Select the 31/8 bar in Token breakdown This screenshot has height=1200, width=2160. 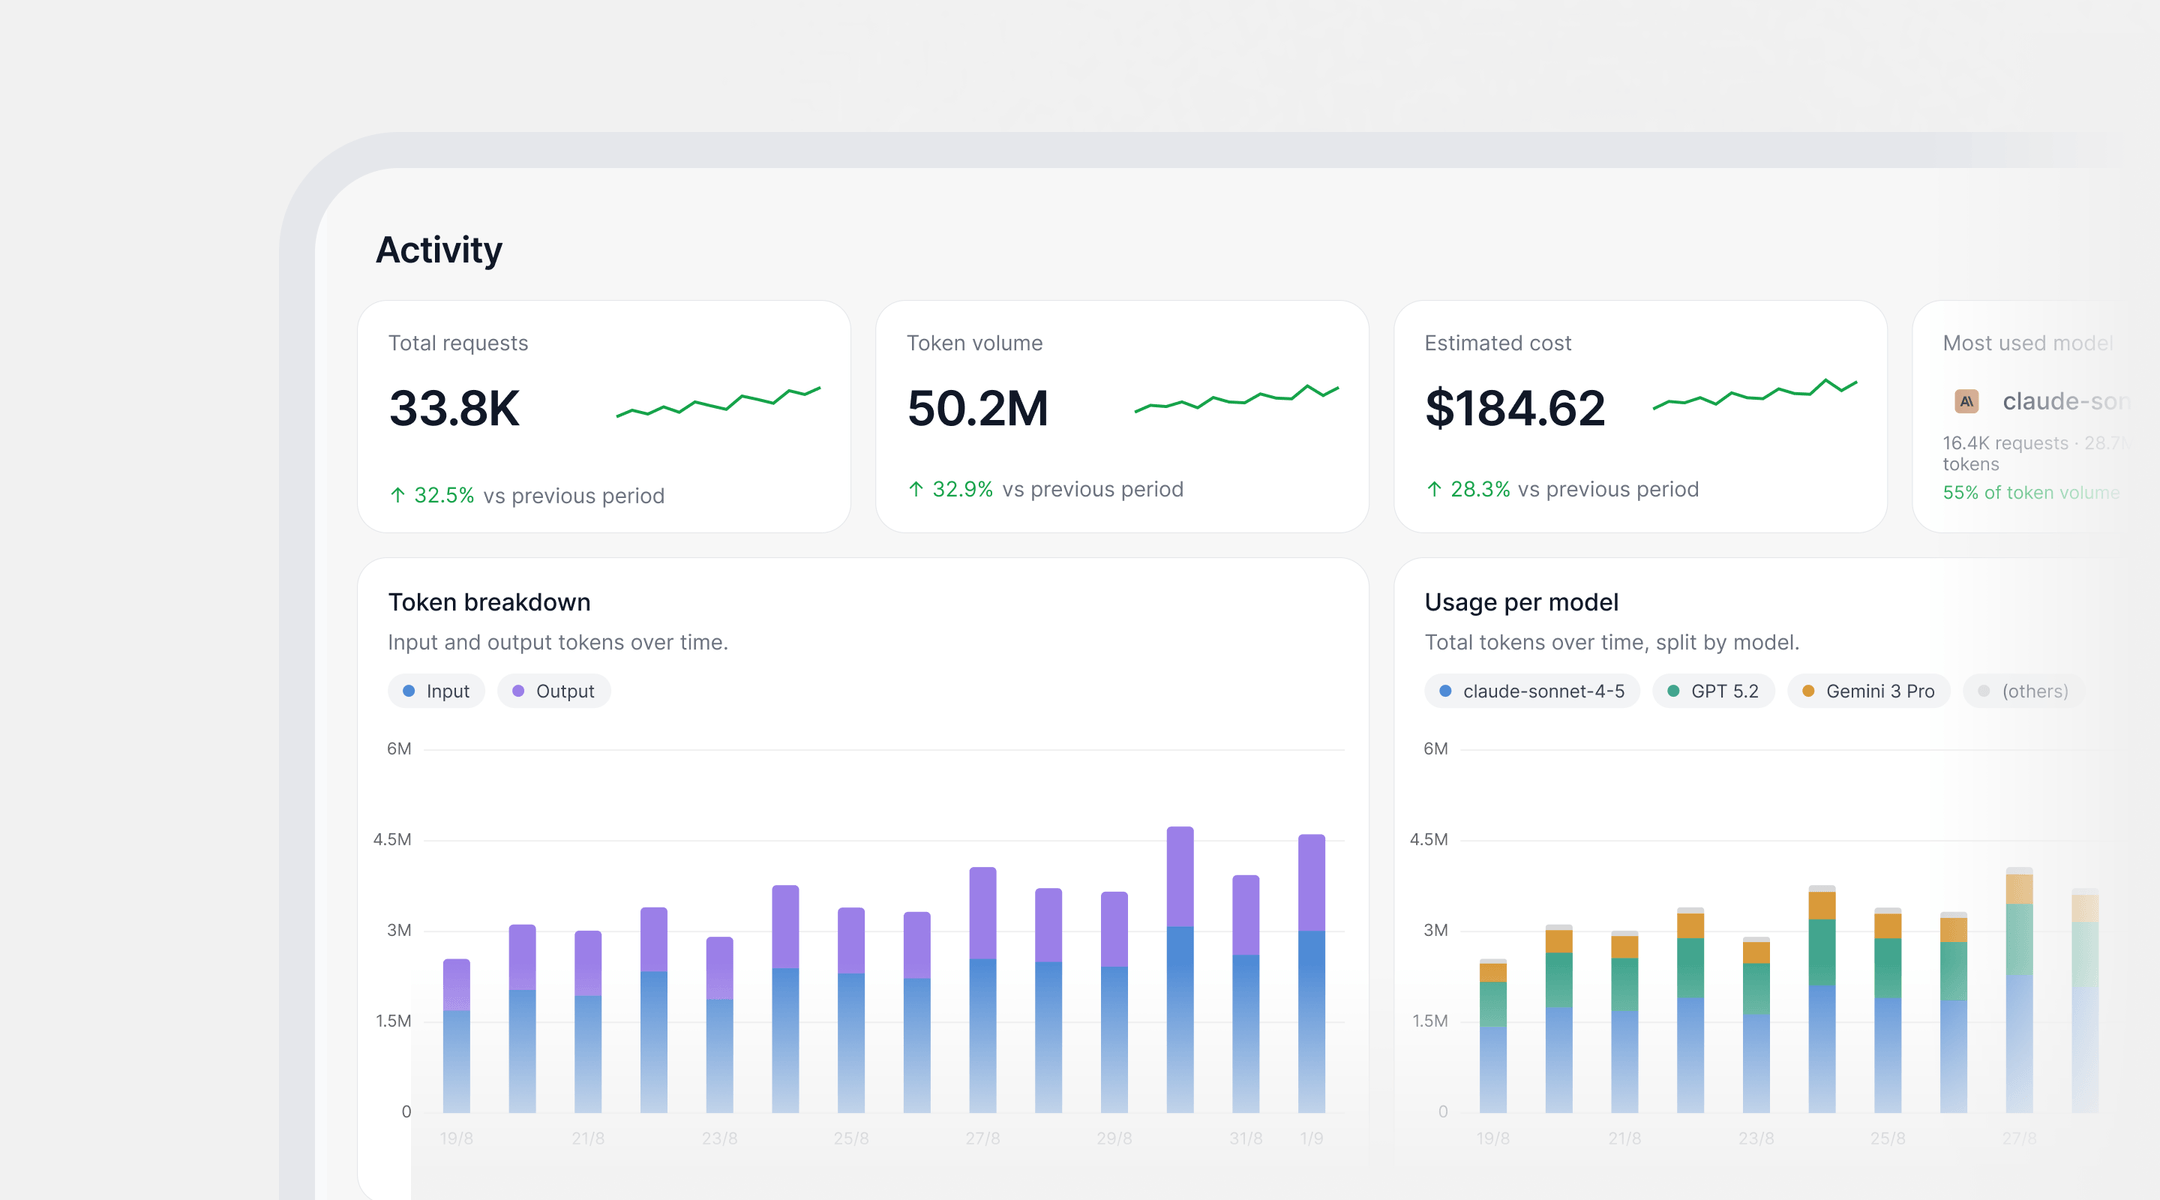(1246, 994)
